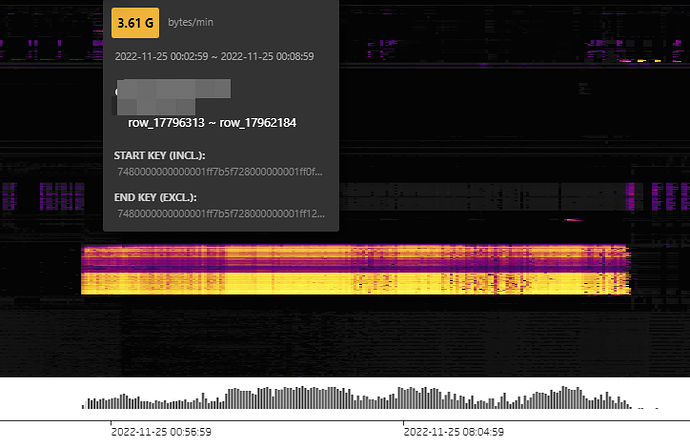Click the row_17796313 ~ row_17962184 range
690x446 pixels.
(x=212, y=123)
